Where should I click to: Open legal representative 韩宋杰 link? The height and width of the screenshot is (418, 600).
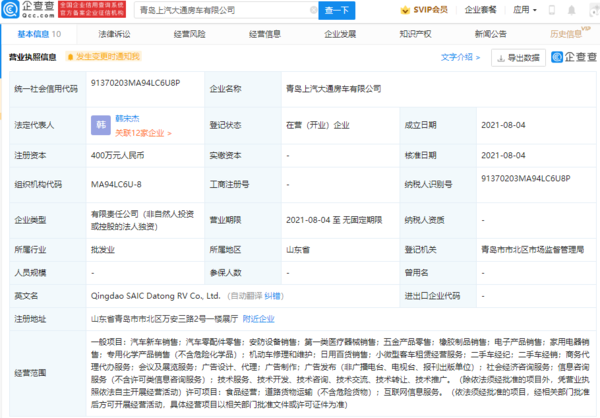pos(127,118)
